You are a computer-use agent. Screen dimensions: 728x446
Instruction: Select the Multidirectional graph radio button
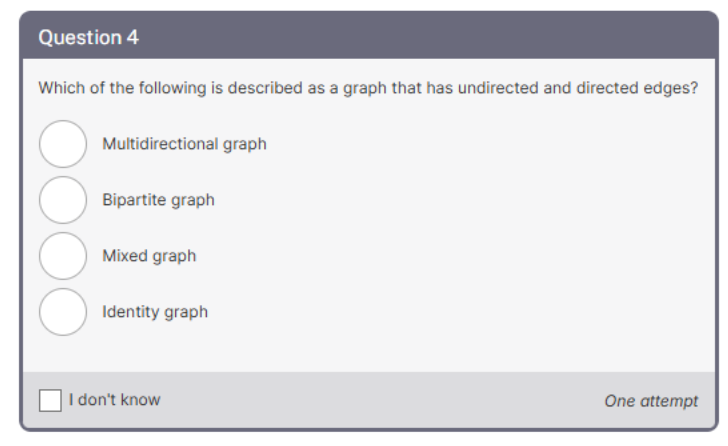63,144
